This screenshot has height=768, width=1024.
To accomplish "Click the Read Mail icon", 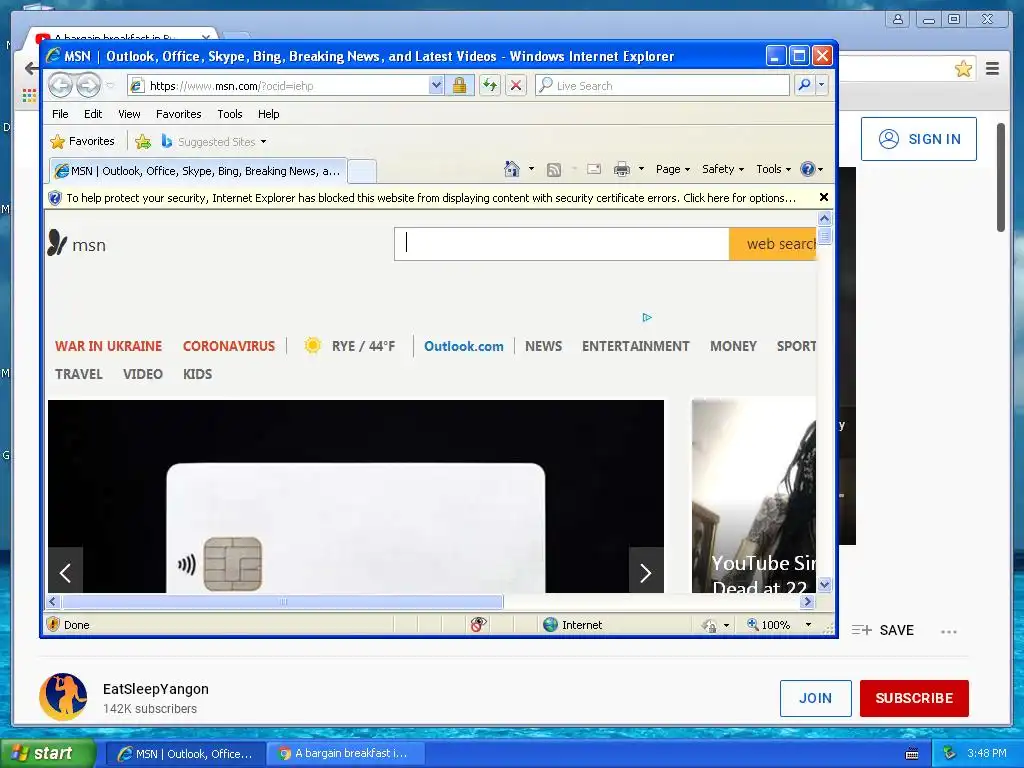I will coord(594,170).
